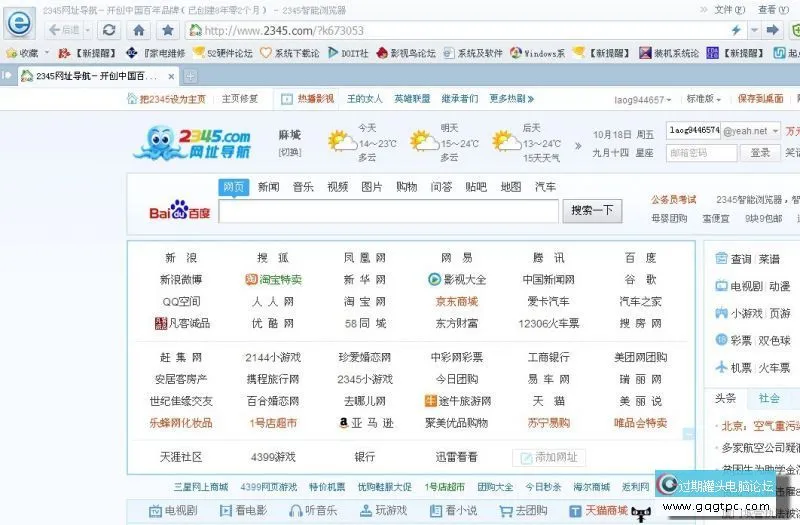800x525 pixels.
Task: Click the Baidu logo
Action: [180, 210]
